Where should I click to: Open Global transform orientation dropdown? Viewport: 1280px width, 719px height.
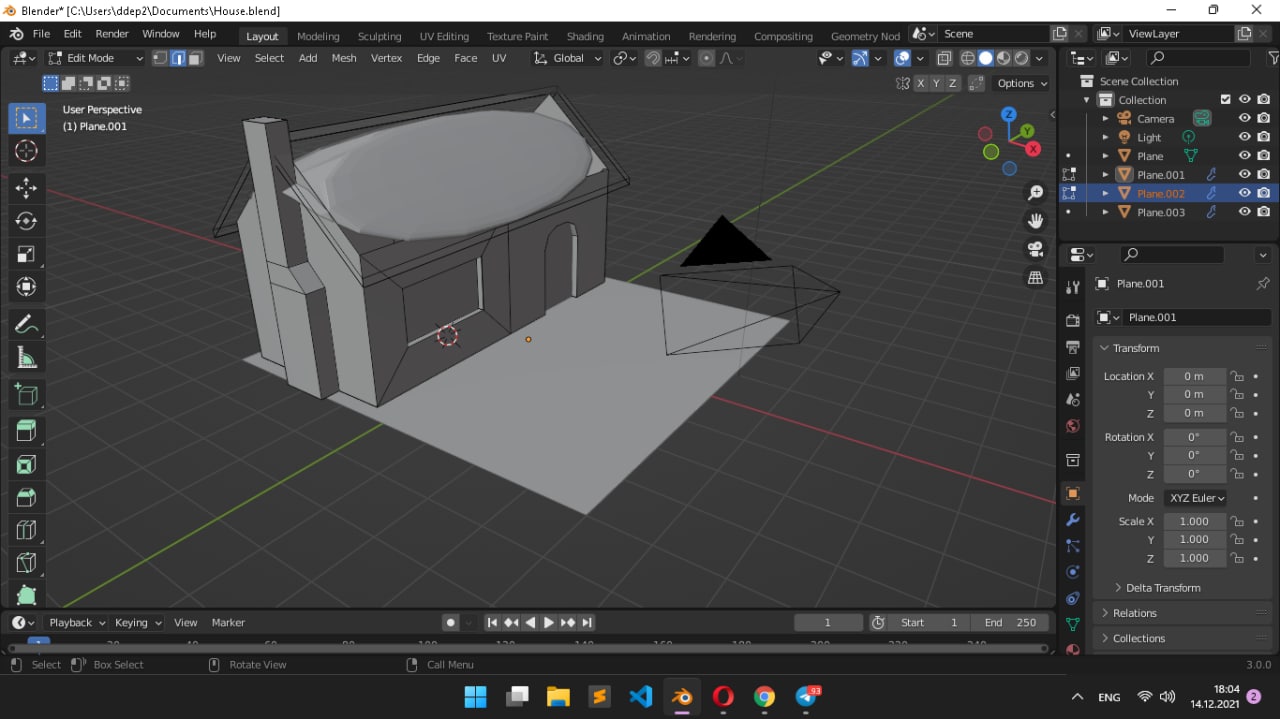(568, 58)
